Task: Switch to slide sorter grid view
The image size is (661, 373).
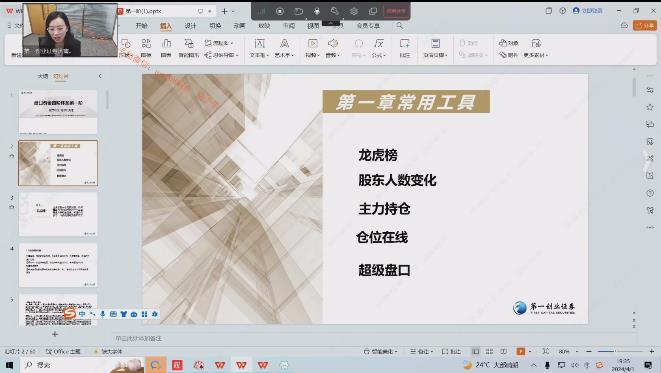Action: [x=489, y=351]
